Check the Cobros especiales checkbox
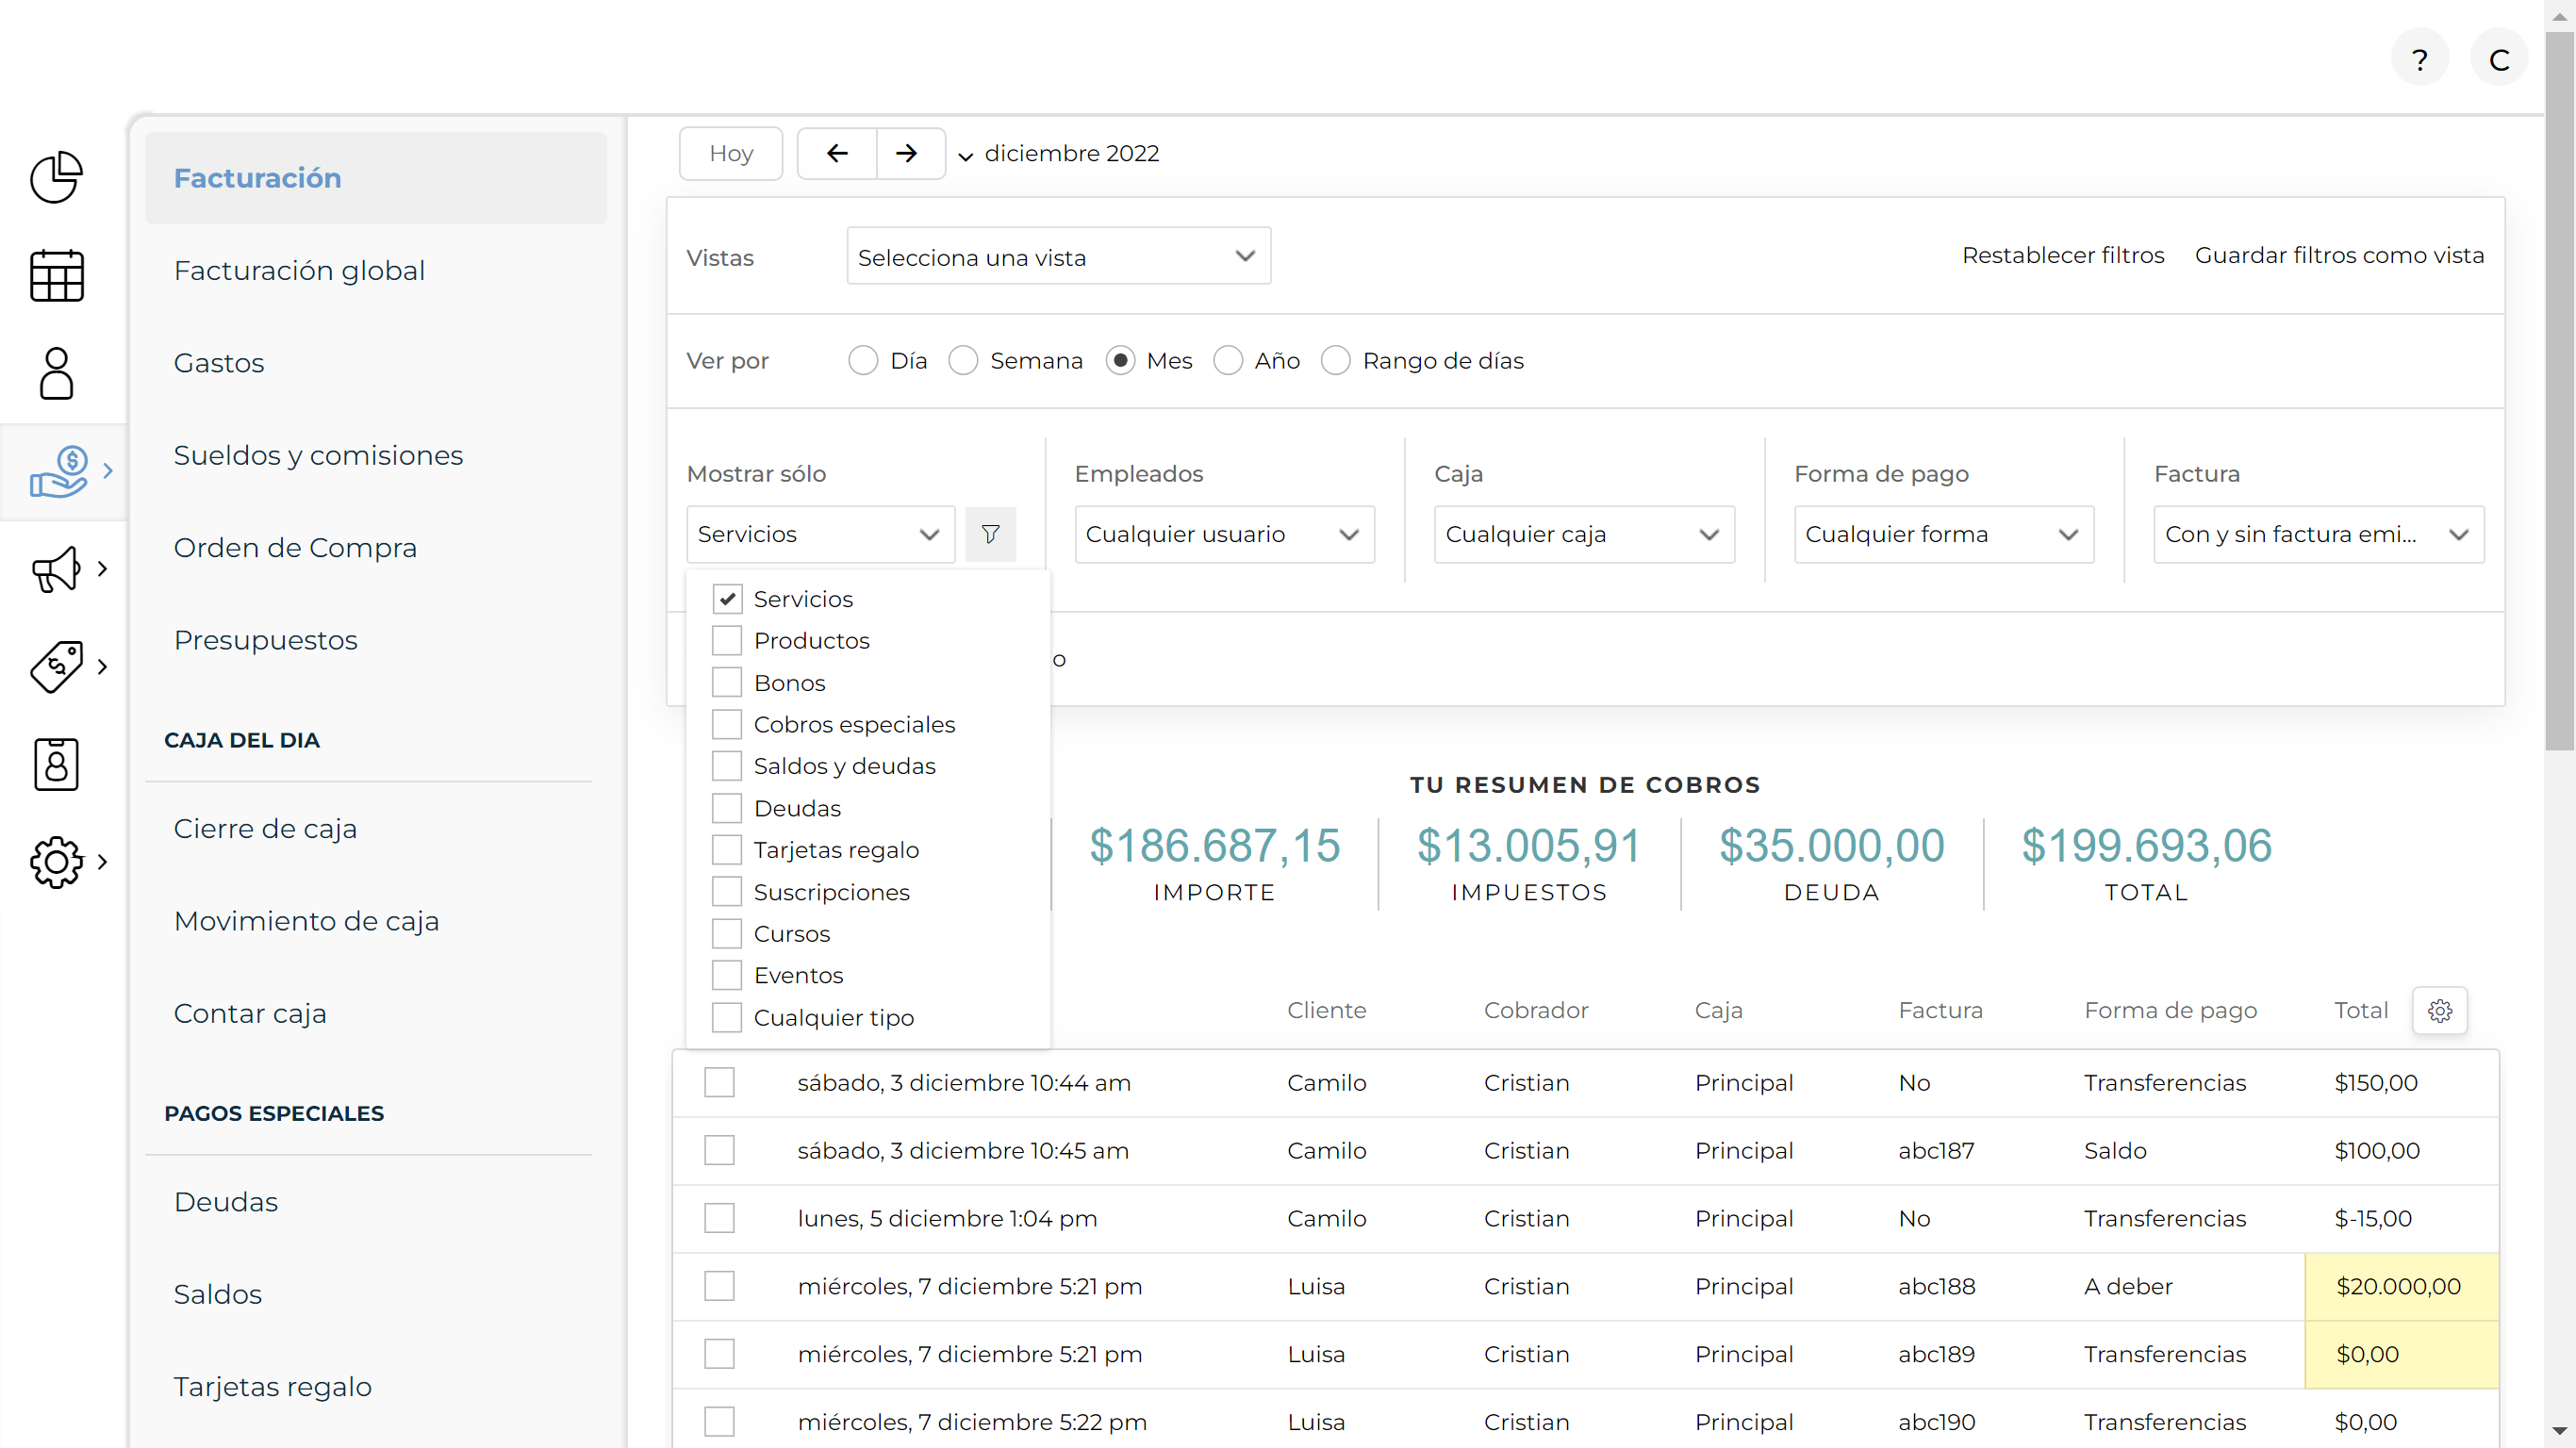 pyautogui.click(x=727, y=724)
